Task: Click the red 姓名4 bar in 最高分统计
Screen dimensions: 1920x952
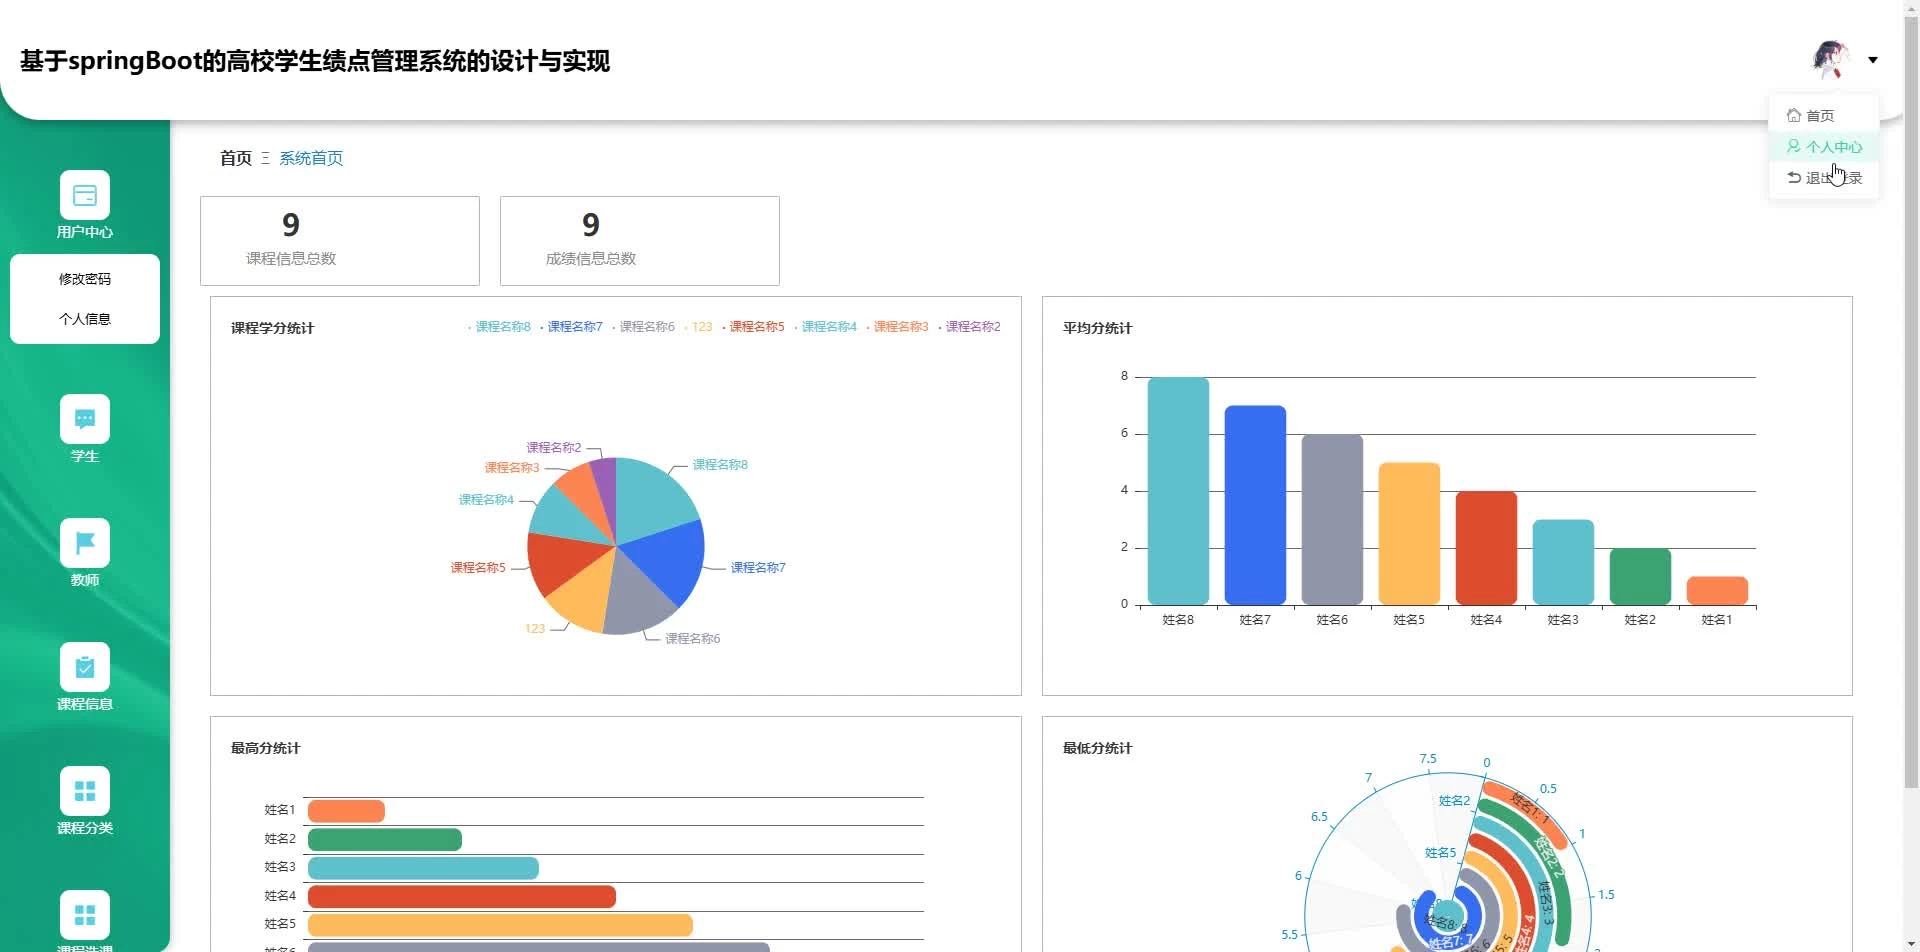Action: (462, 896)
